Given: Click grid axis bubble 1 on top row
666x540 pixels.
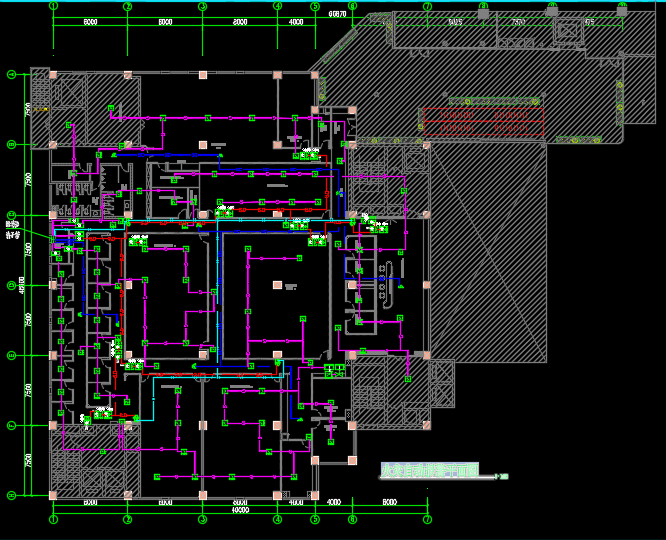Looking at the screenshot, I should coord(53,6).
